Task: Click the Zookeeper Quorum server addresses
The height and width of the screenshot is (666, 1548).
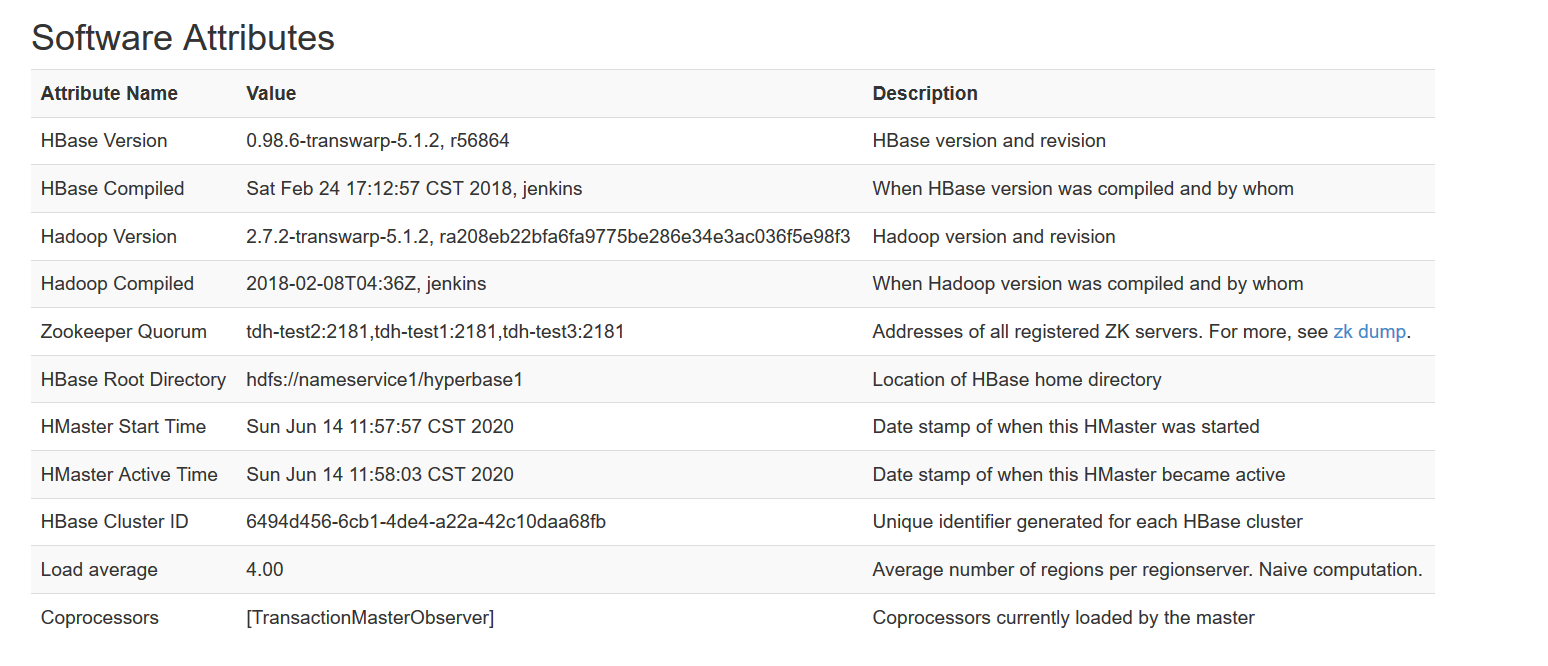Action: tap(435, 332)
